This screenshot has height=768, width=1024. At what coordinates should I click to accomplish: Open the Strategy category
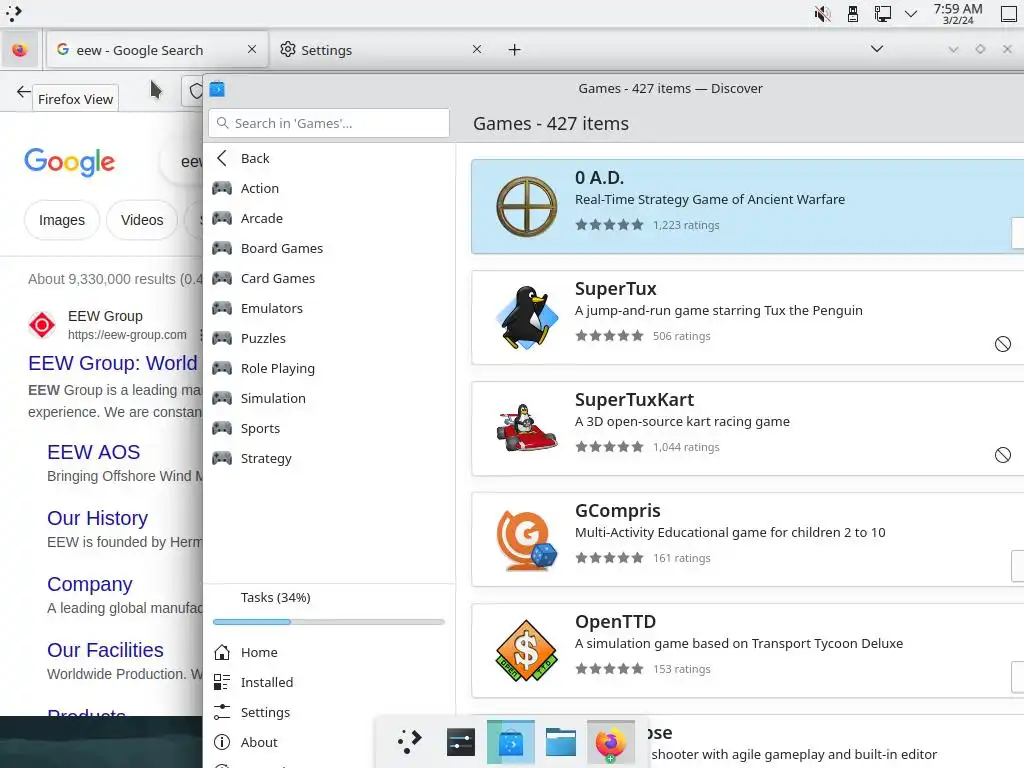(x=328, y=458)
